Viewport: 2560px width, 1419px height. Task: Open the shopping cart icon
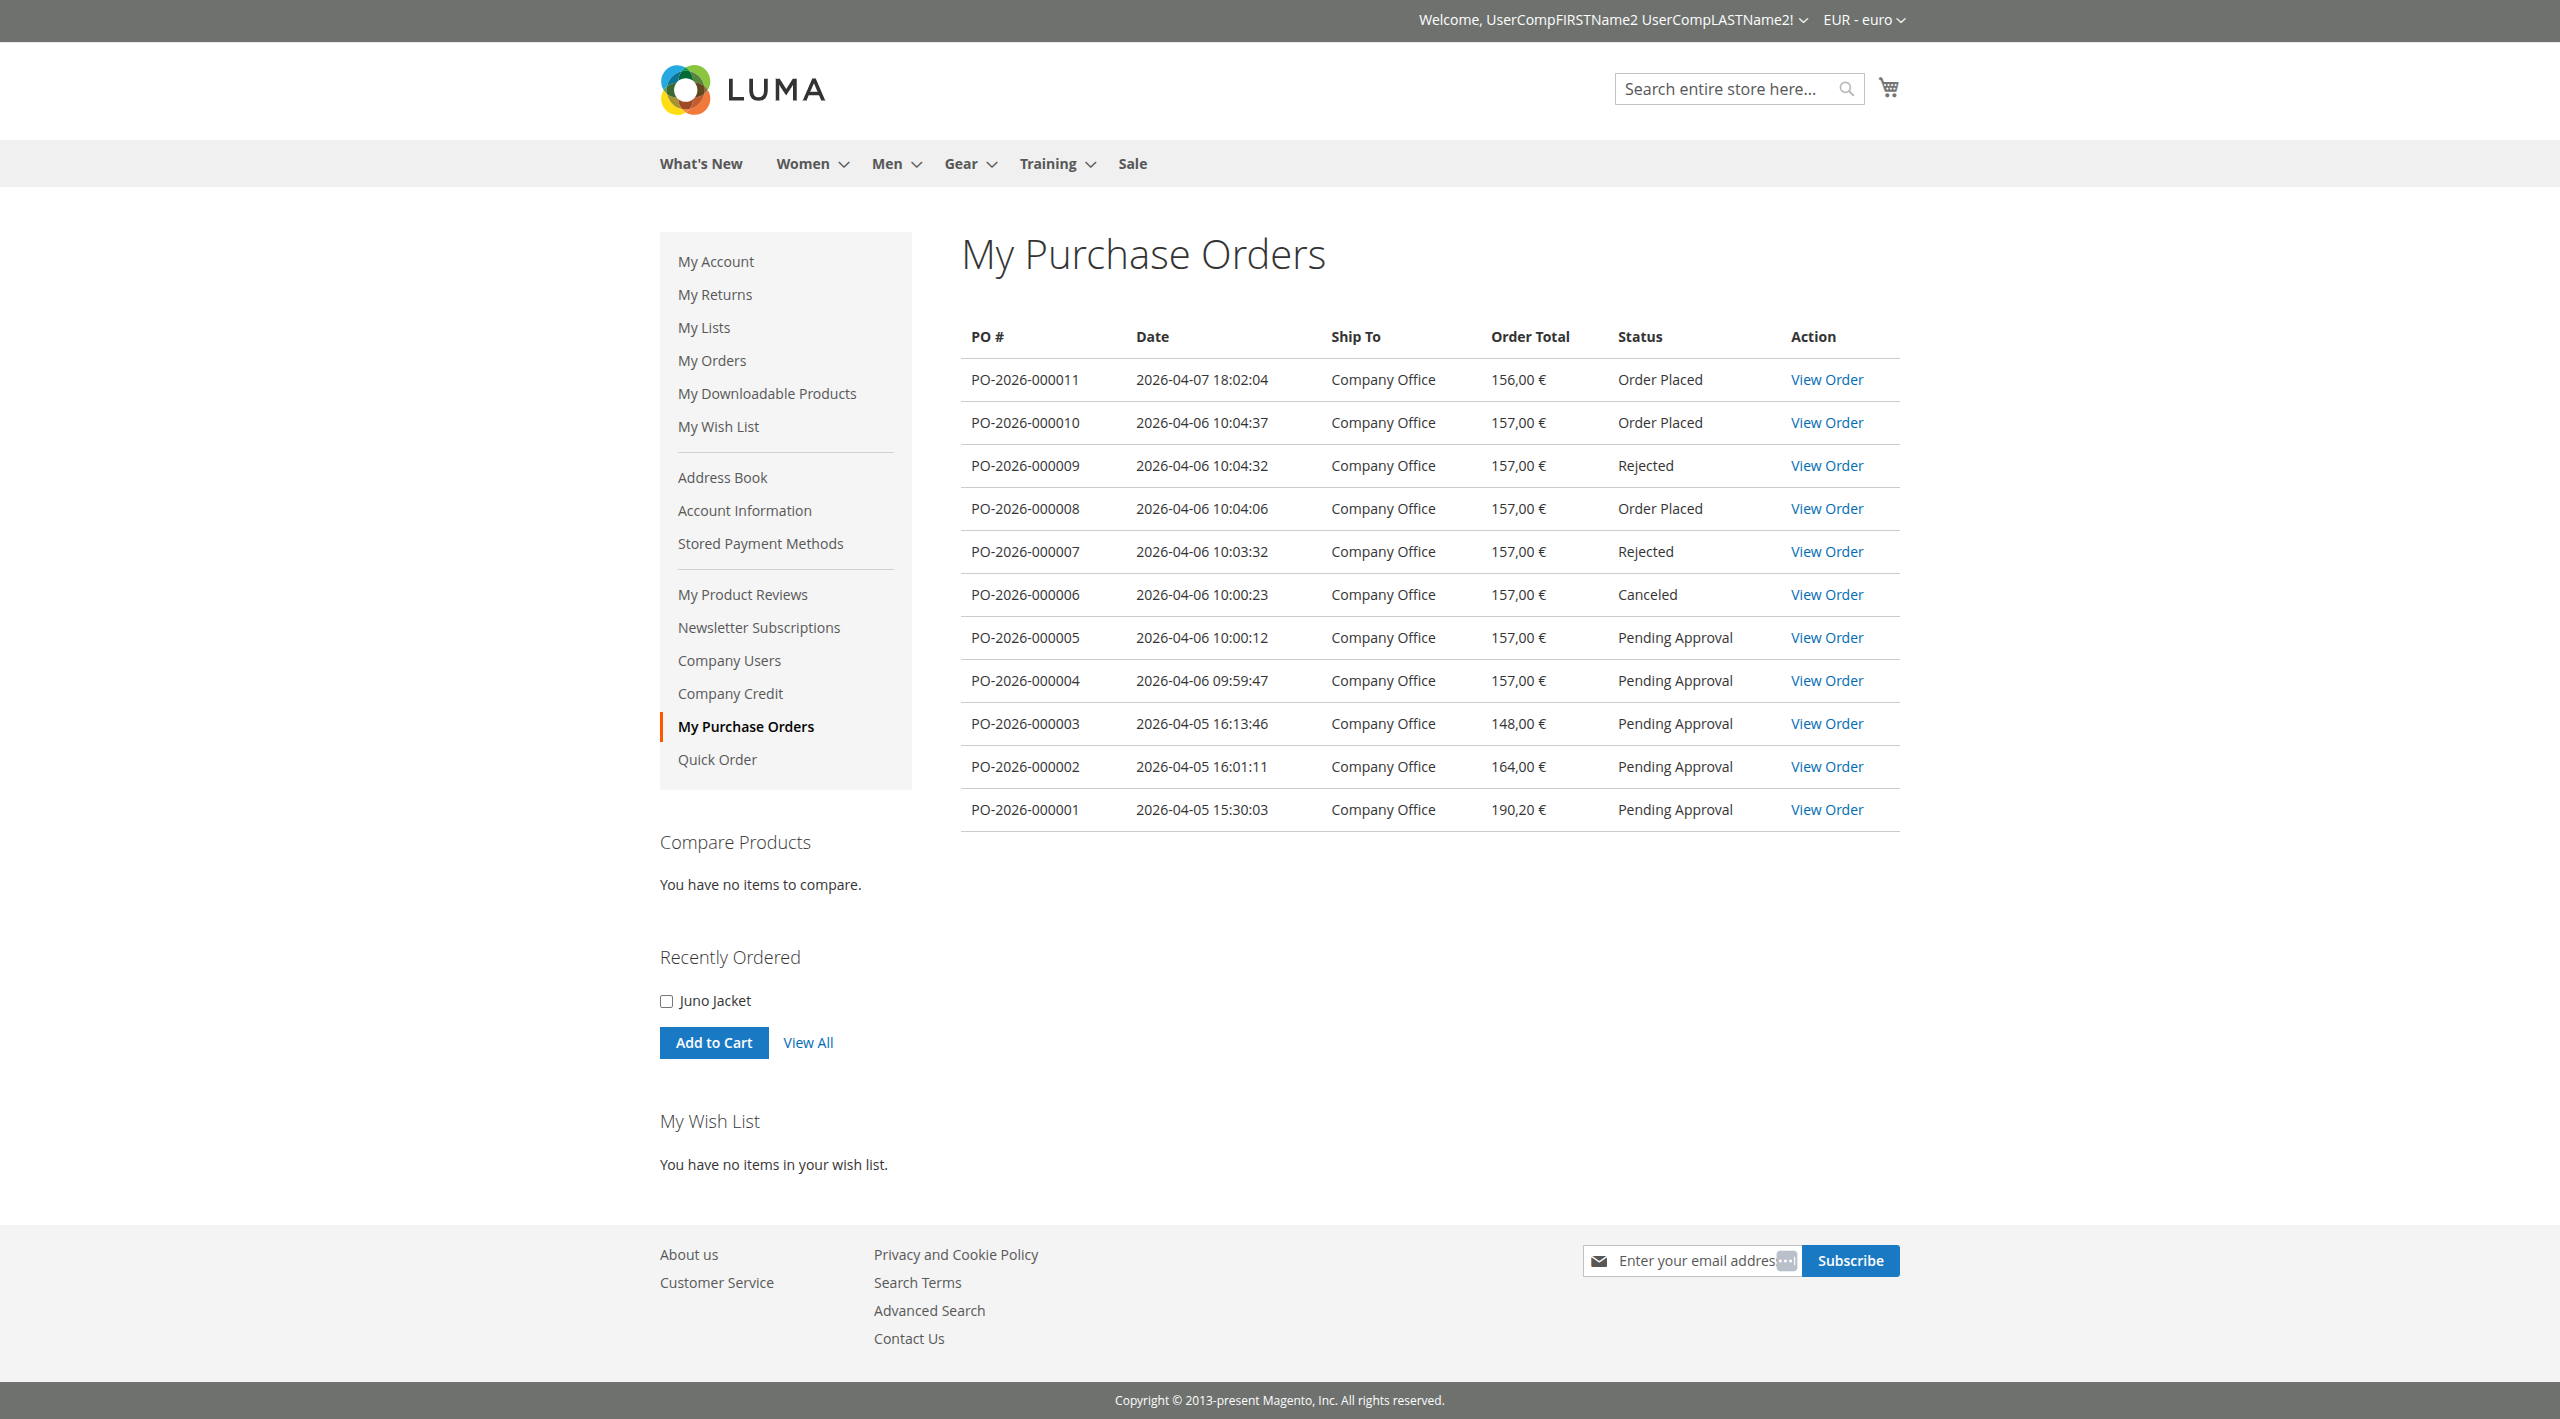(1888, 88)
